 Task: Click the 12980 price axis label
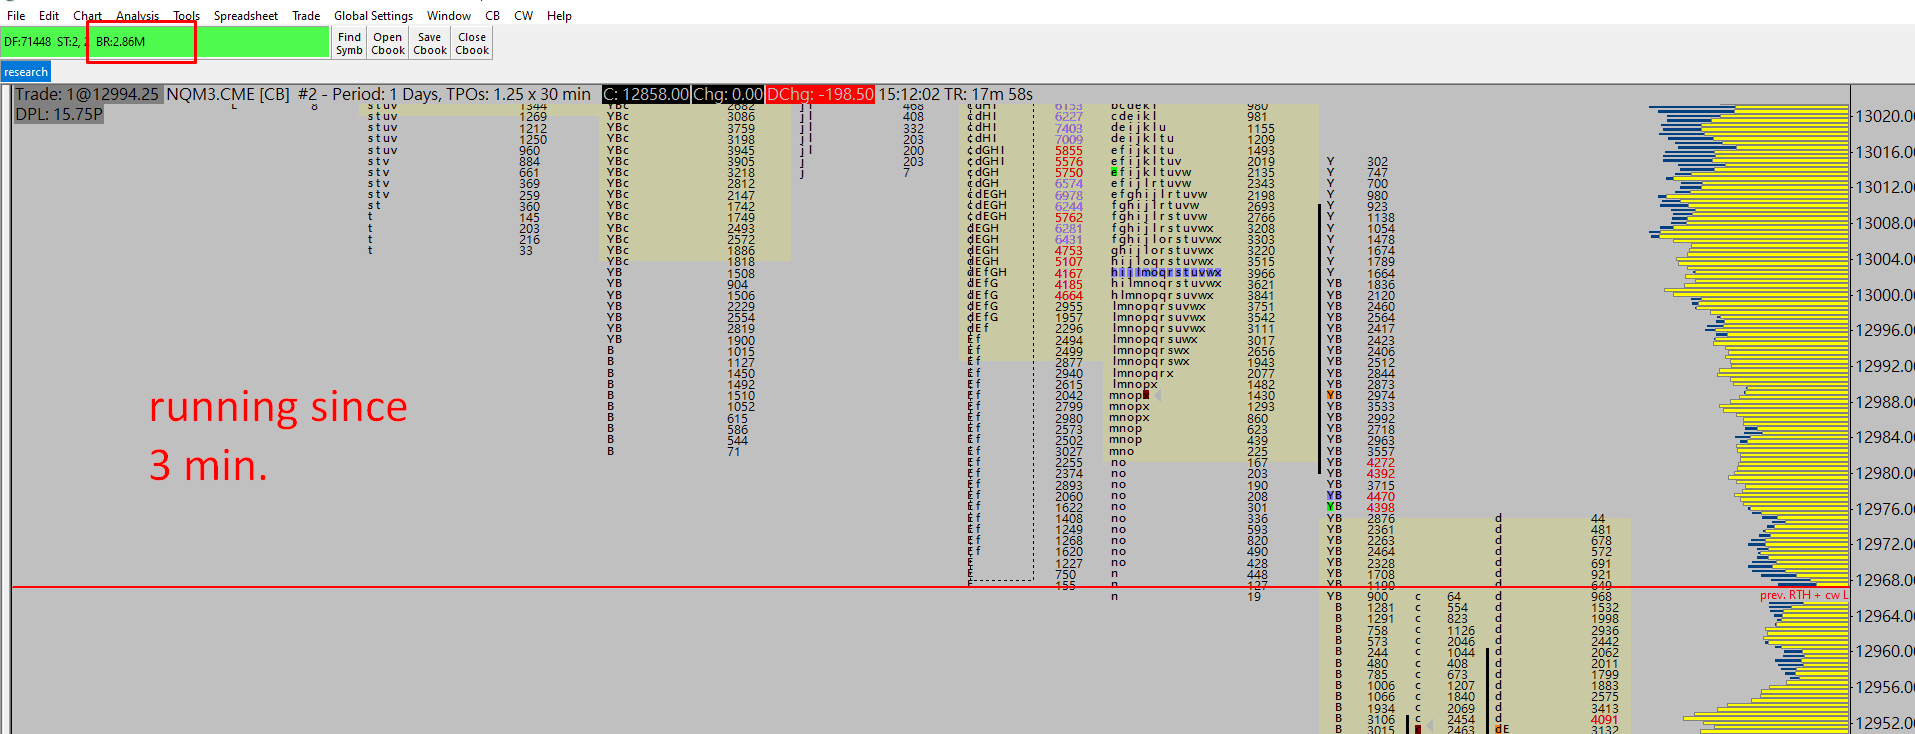point(1885,473)
